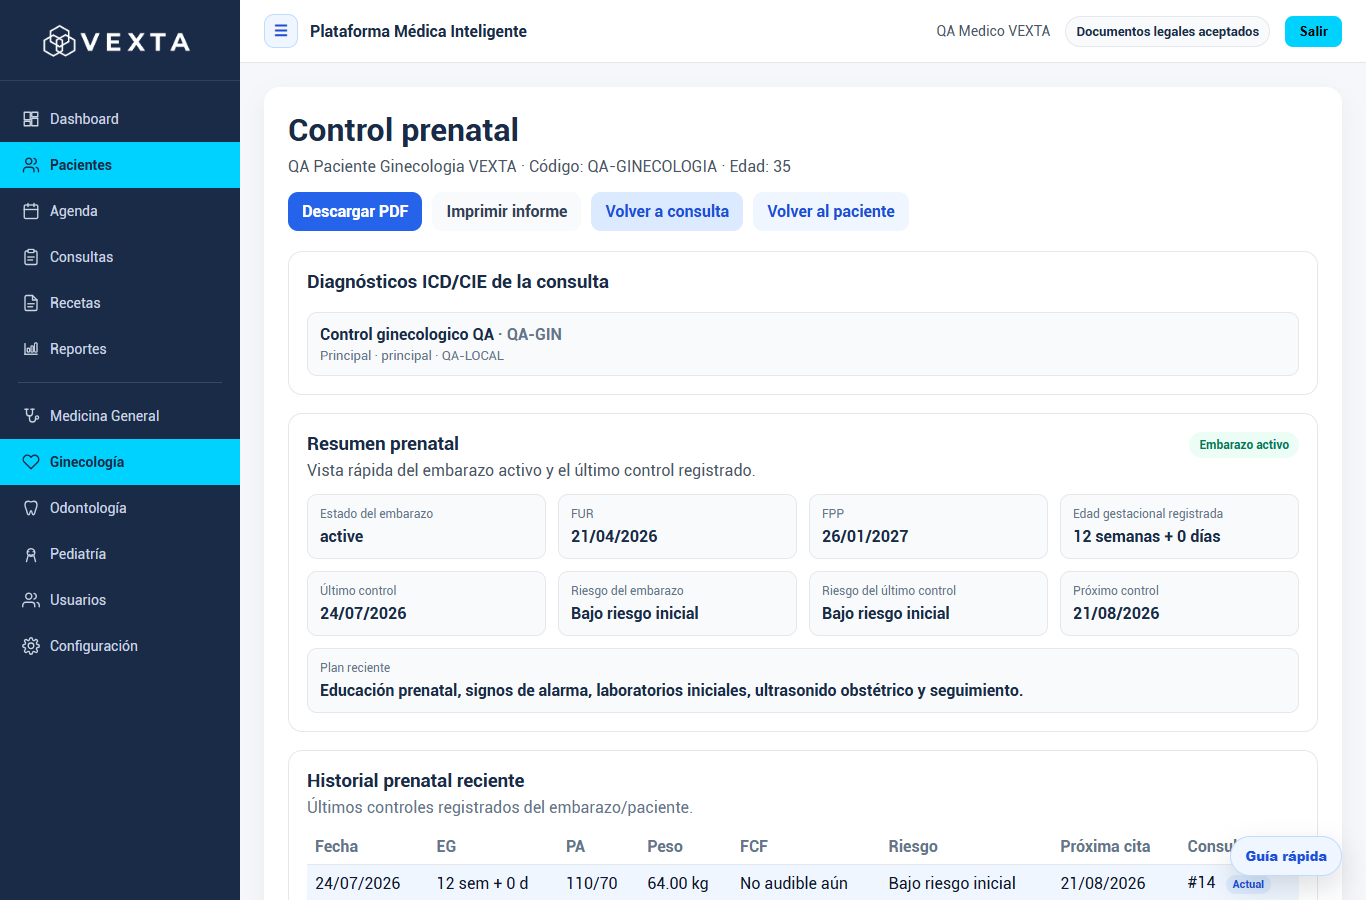Click the Medicina General stethoscope icon
Viewport: 1366px width, 900px height.
[x=31, y=416]
